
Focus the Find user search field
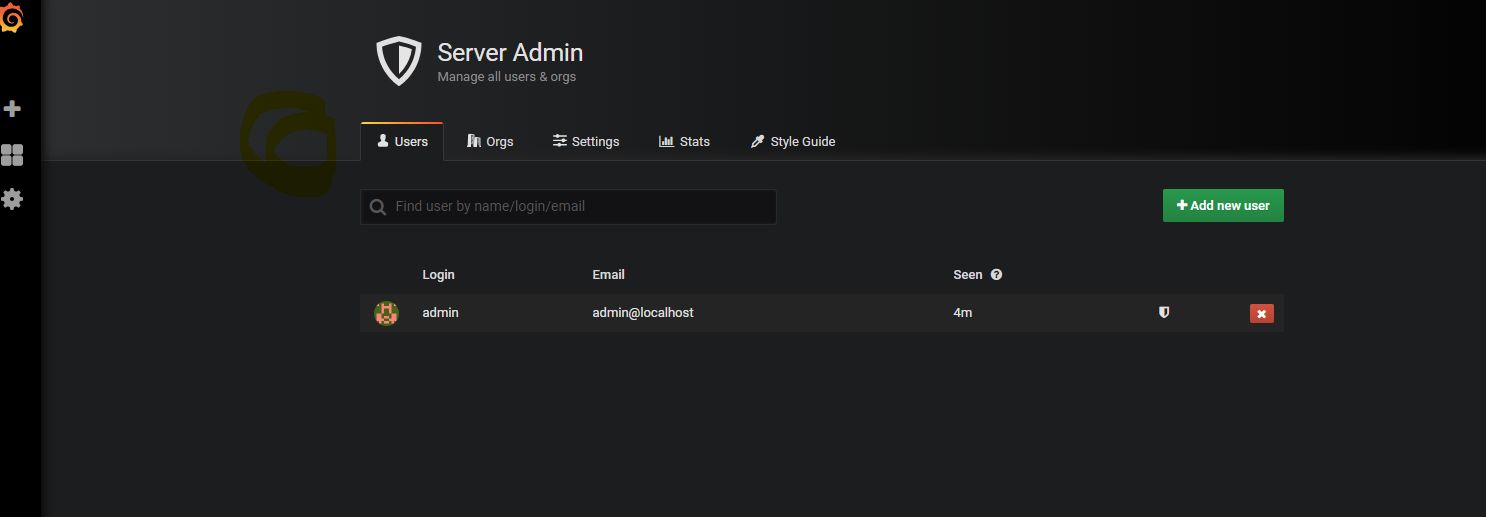[568, 207]
